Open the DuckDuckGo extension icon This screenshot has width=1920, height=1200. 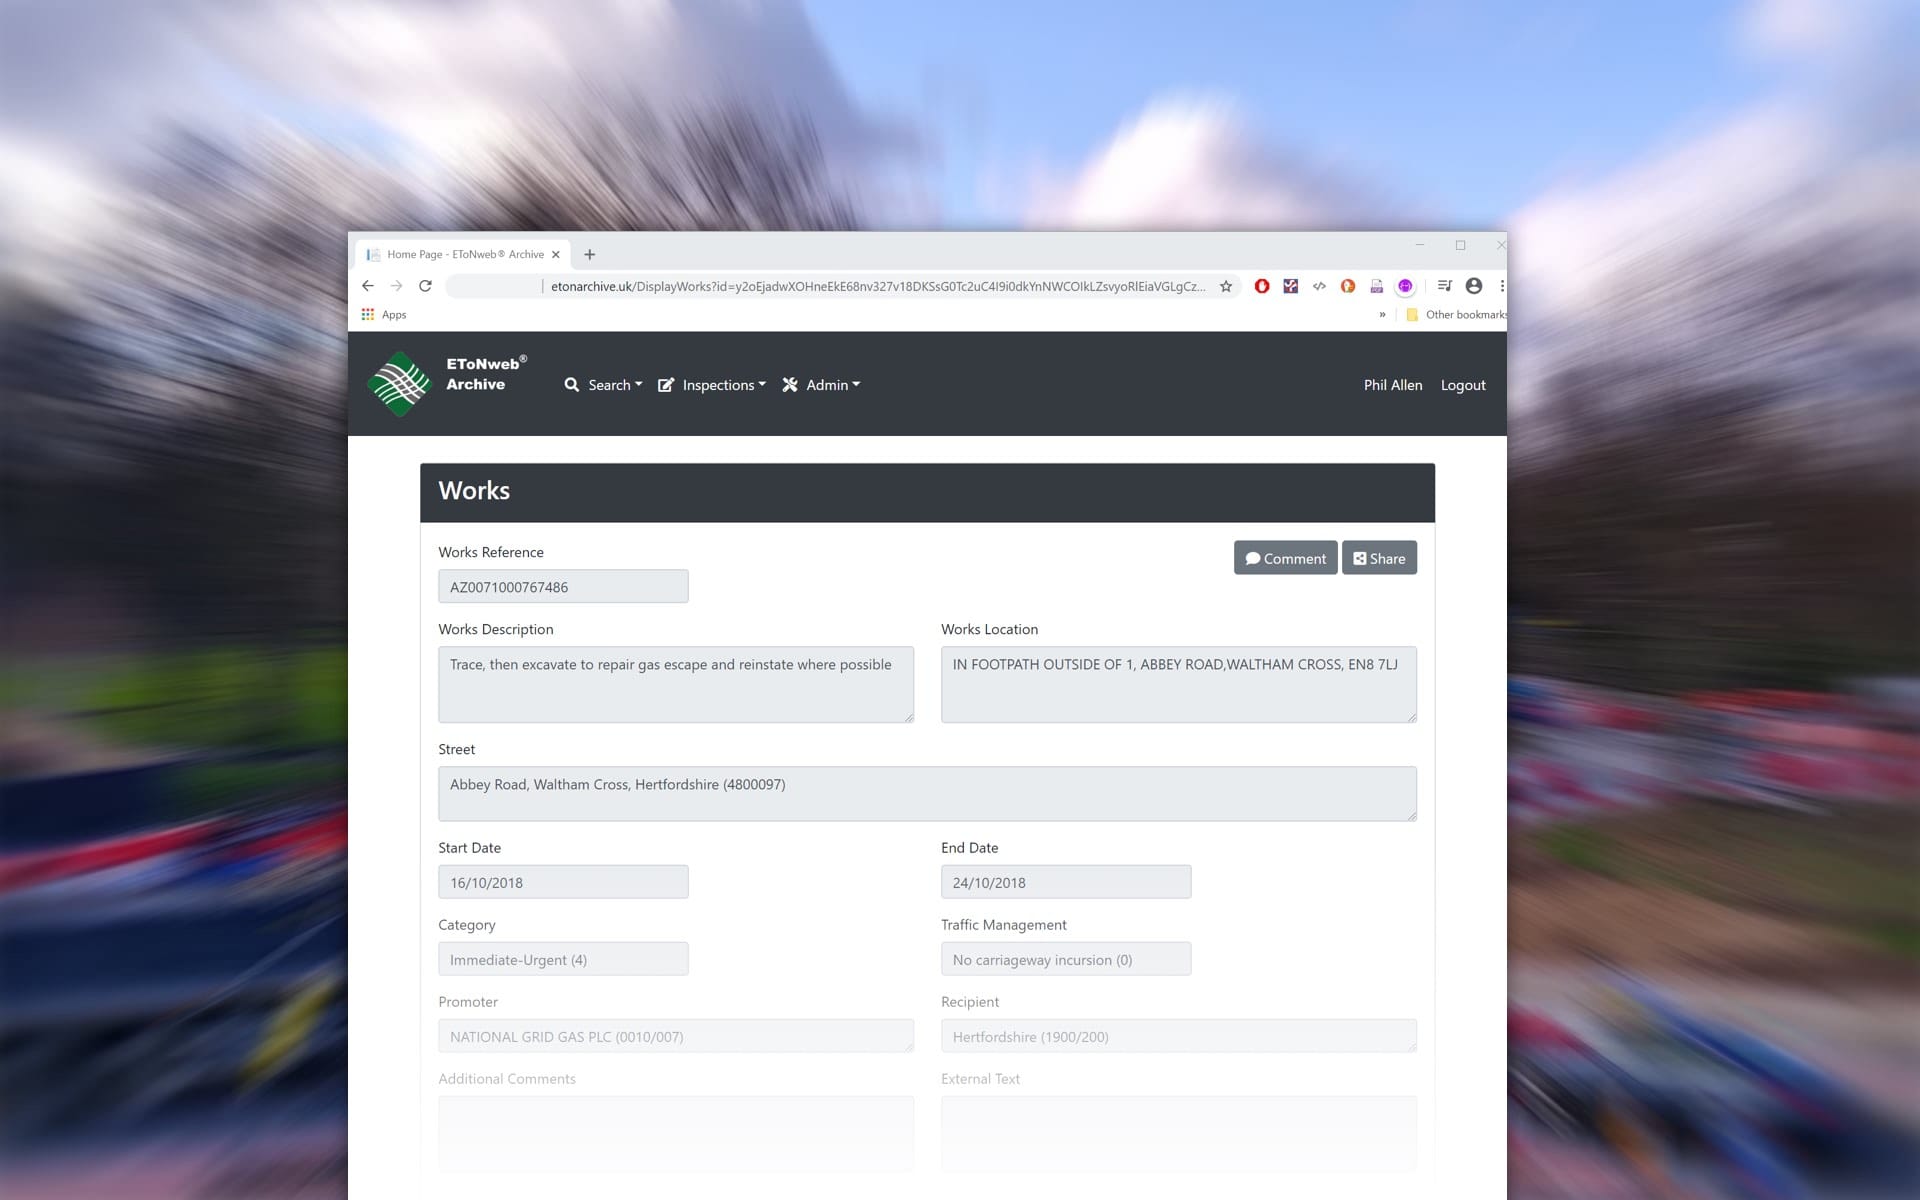coord(1348,286)
